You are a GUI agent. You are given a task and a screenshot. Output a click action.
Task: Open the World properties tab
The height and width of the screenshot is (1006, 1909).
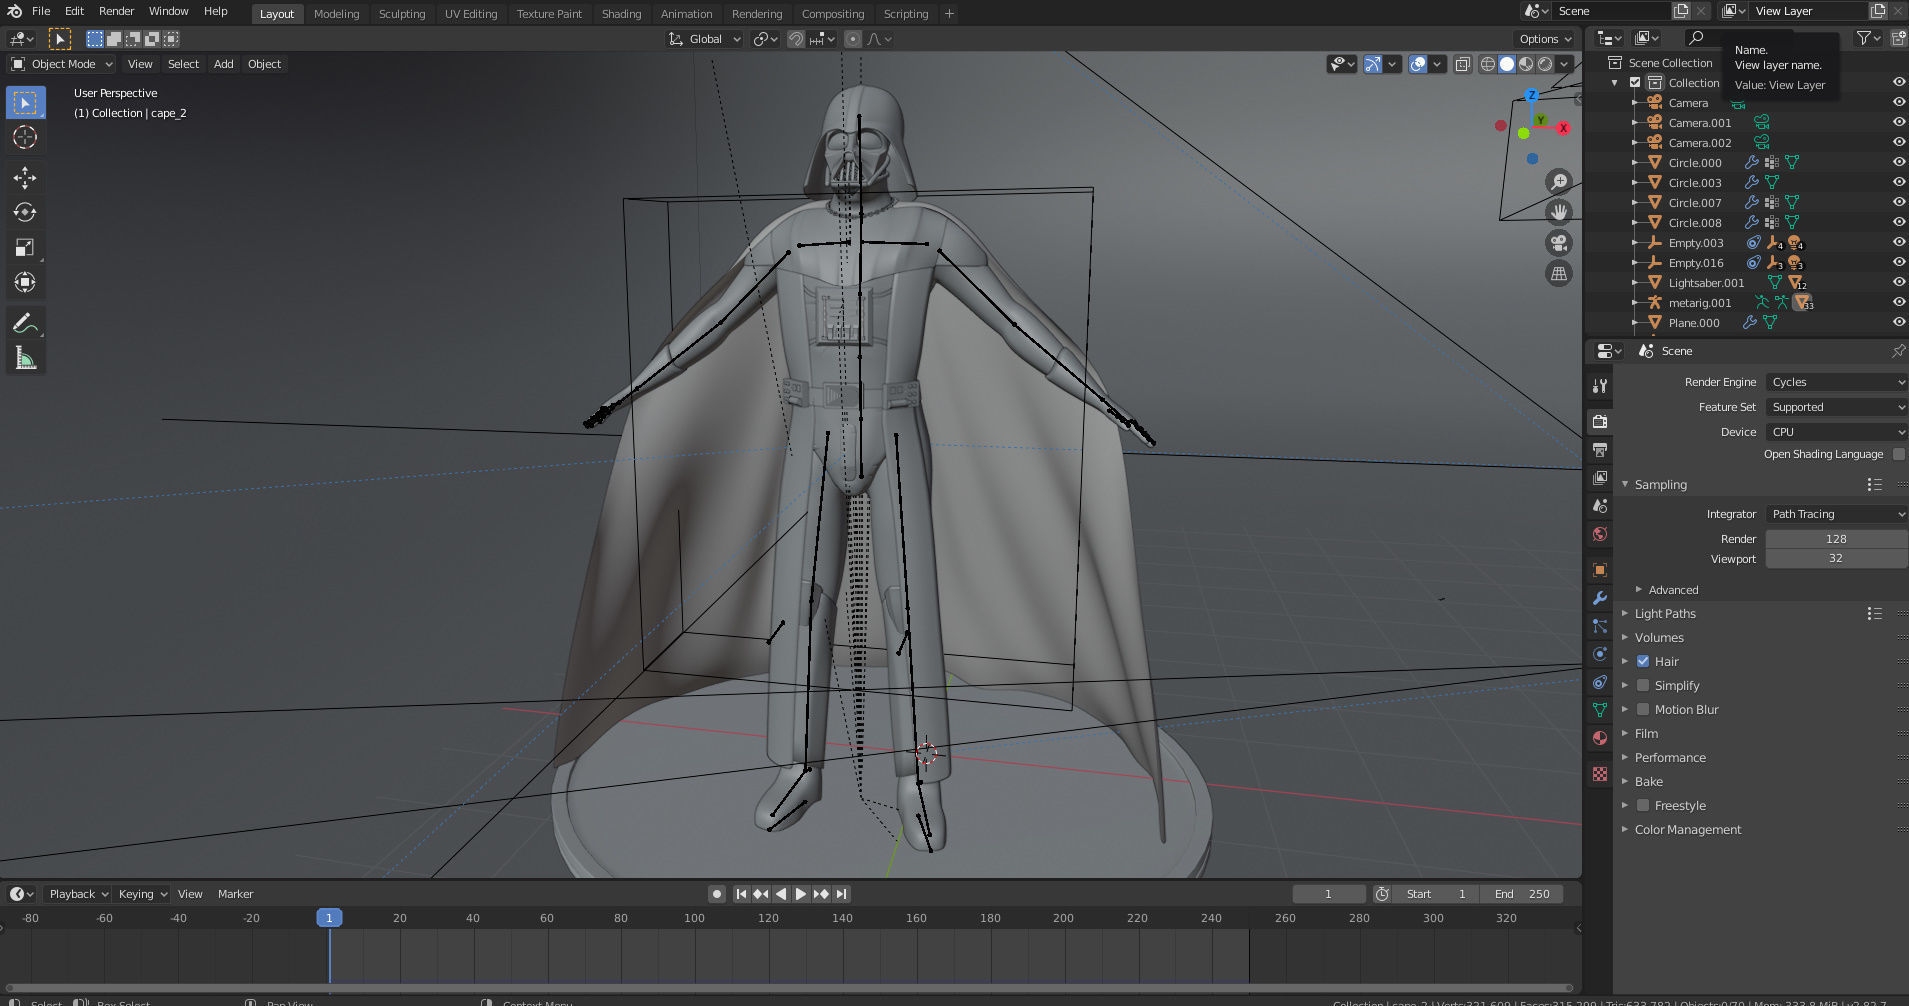(1600, 534)
